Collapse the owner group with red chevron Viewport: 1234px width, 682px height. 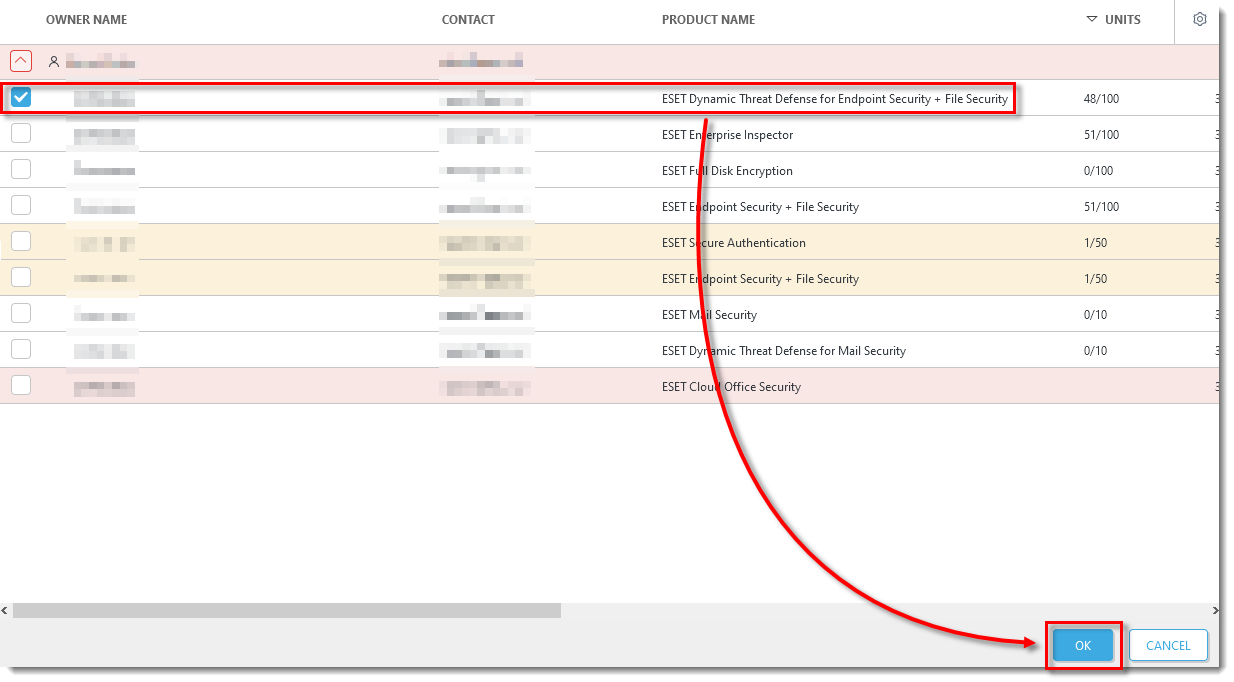click(21, 61)
